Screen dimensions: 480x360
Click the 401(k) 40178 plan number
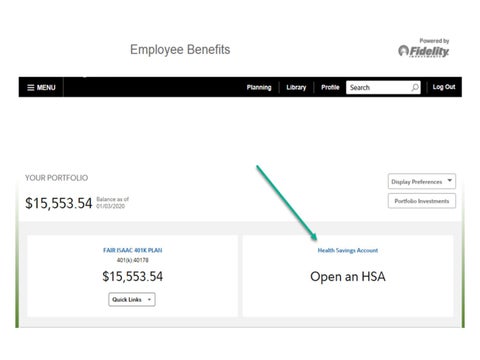pyautogui.click(x=133, y=260)
